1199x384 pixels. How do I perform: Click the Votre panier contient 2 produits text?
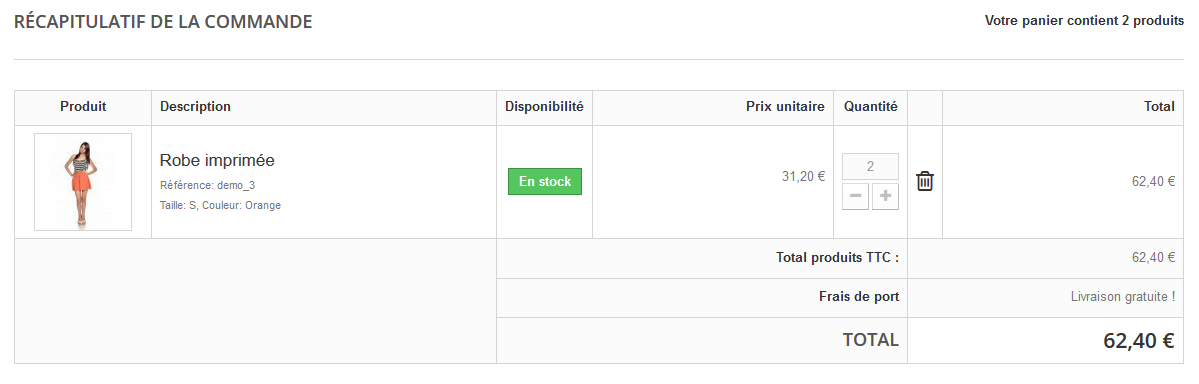coord(1084,21)
